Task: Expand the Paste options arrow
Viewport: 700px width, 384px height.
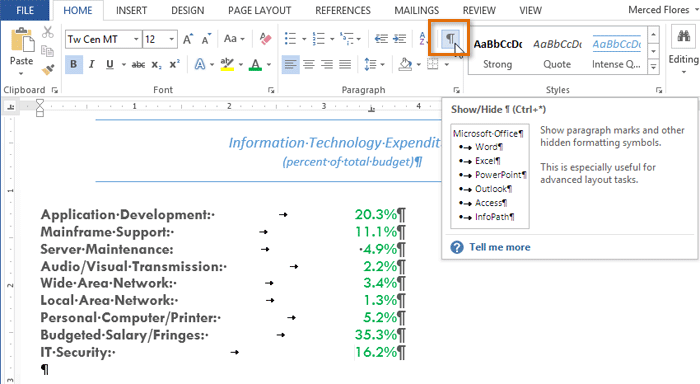Action: (21, 73)
